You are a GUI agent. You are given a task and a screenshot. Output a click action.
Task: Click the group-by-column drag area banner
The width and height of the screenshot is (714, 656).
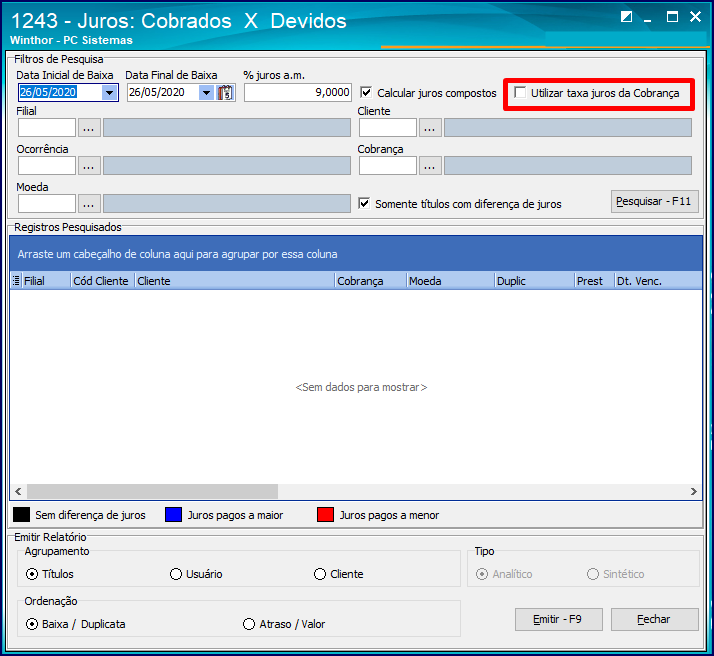coord(356,254)
